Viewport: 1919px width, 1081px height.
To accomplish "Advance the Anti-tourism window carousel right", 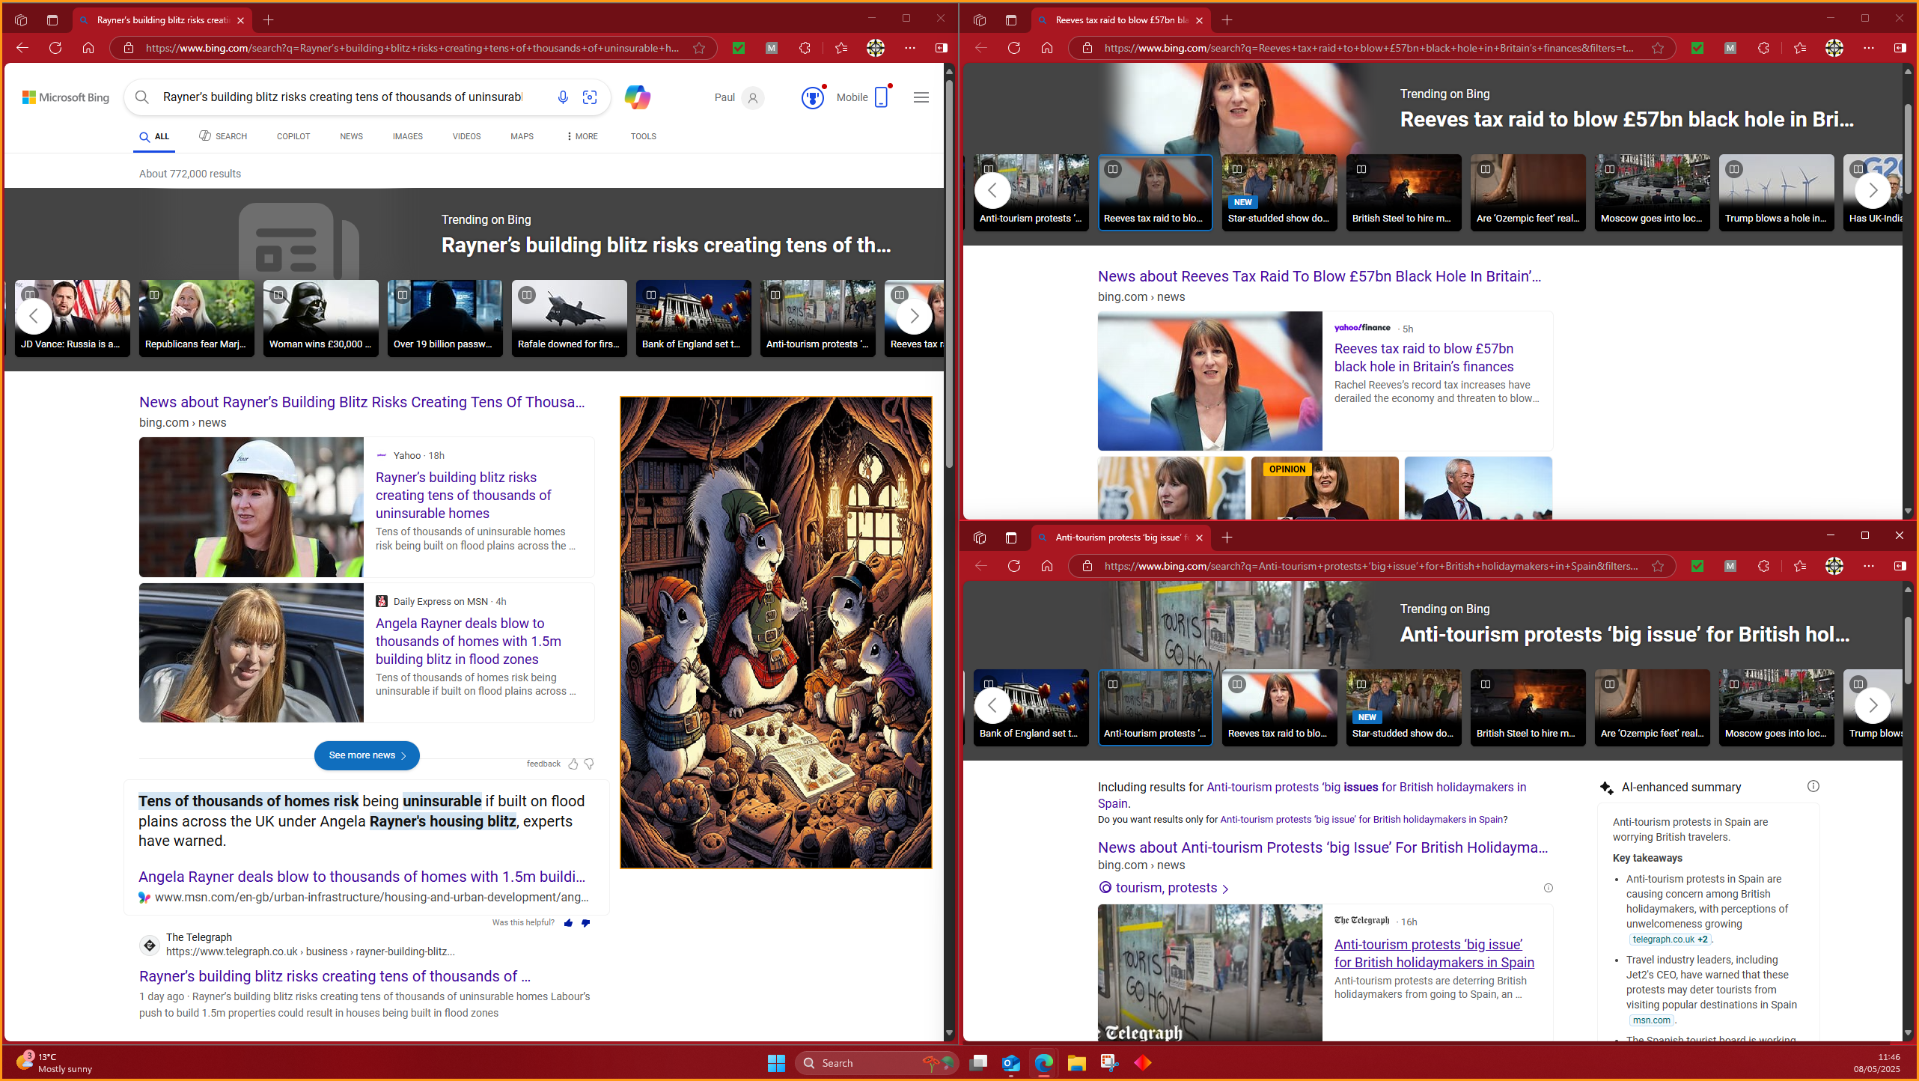I will pos(1872,705).
